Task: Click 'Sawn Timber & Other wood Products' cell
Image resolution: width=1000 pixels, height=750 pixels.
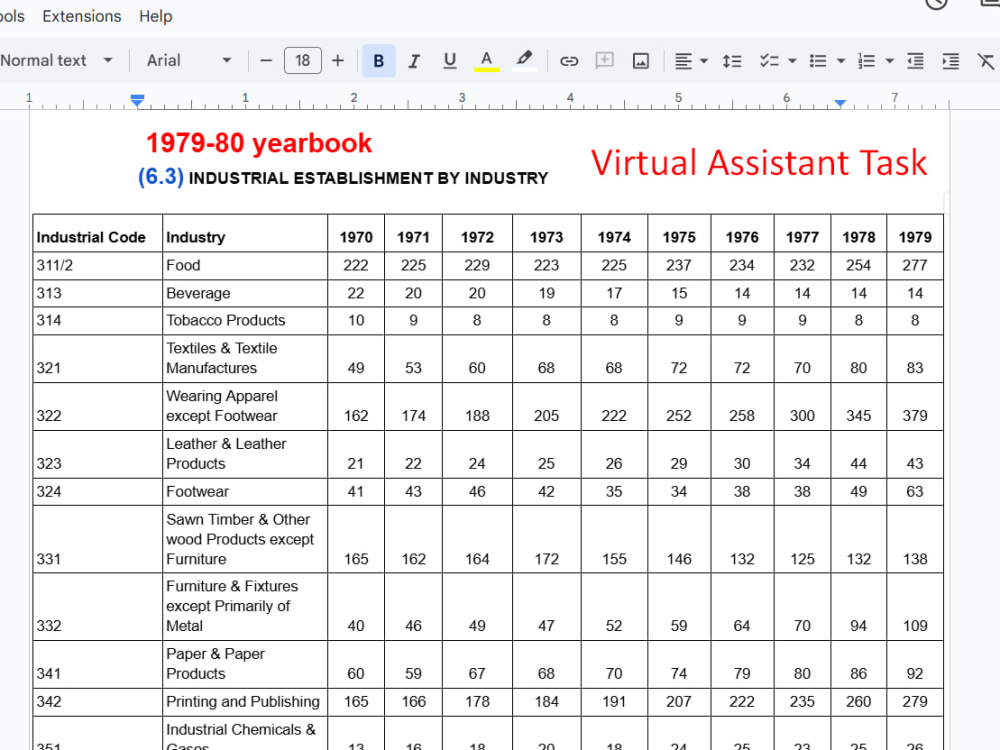Action: click(x=245, y=539)
